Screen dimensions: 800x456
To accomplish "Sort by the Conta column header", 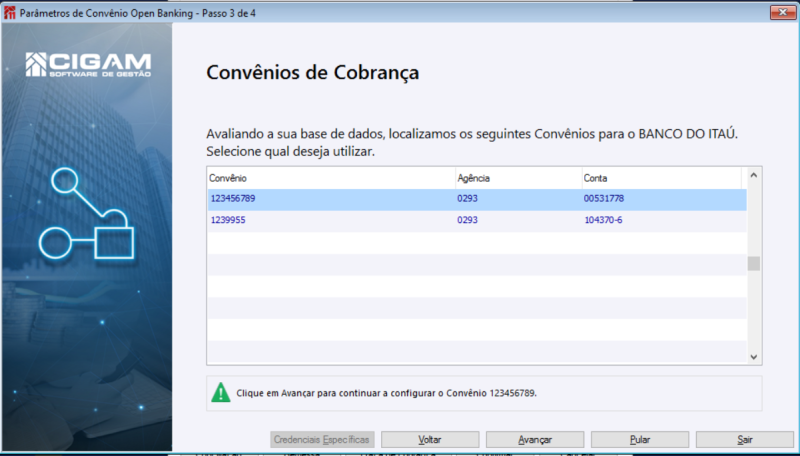I will pyautogui.click(x=662, y=179).
